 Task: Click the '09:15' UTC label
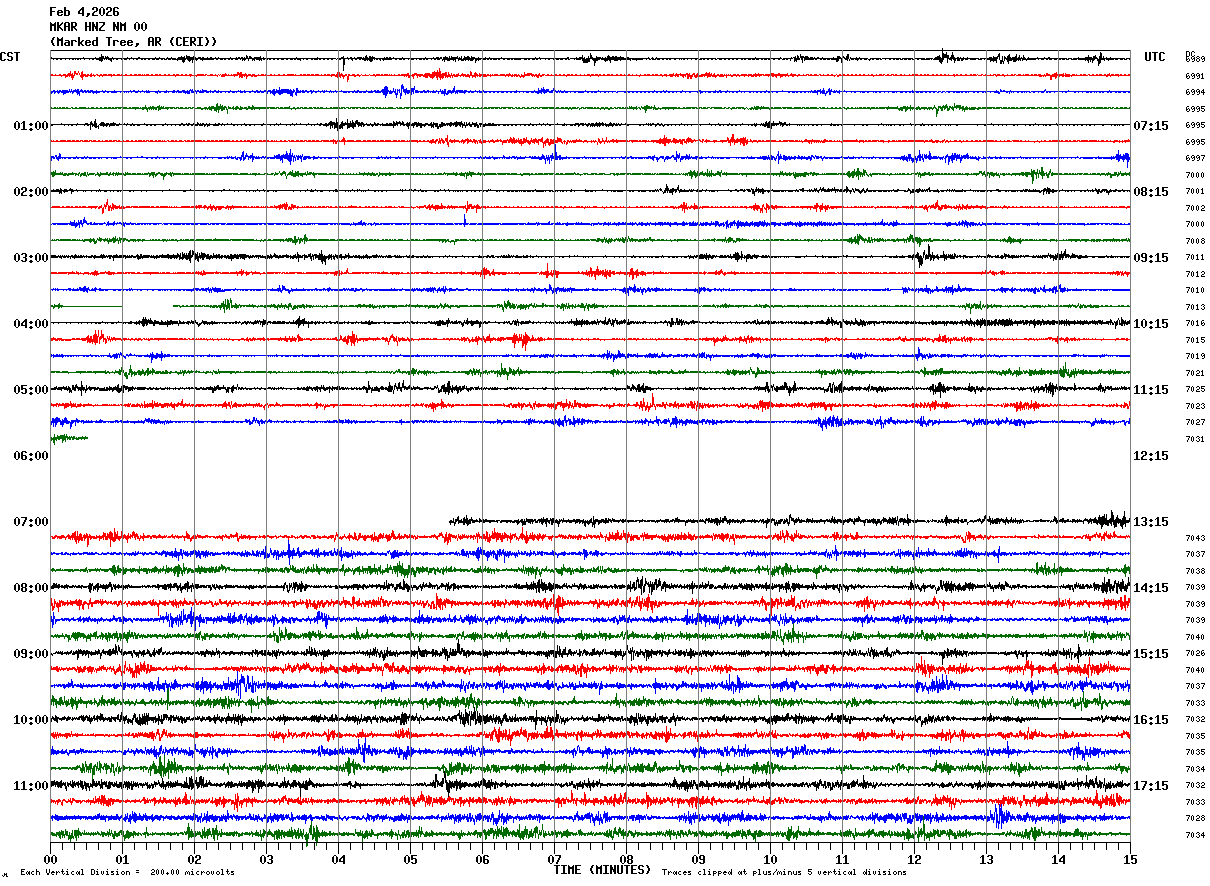1151,258
